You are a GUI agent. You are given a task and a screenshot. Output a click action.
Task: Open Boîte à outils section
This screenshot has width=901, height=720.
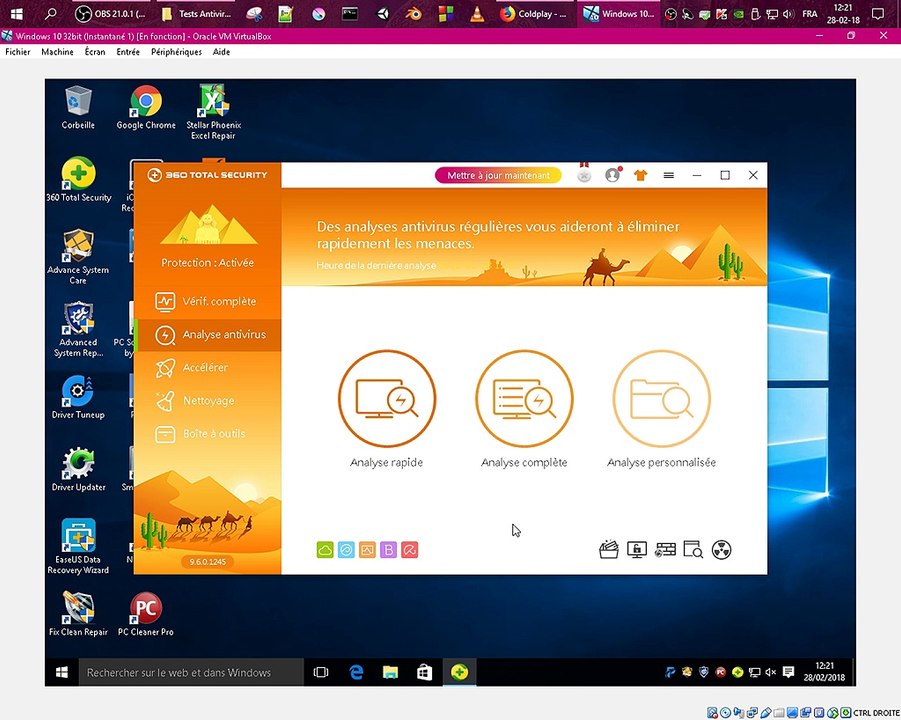pos(207,434)
